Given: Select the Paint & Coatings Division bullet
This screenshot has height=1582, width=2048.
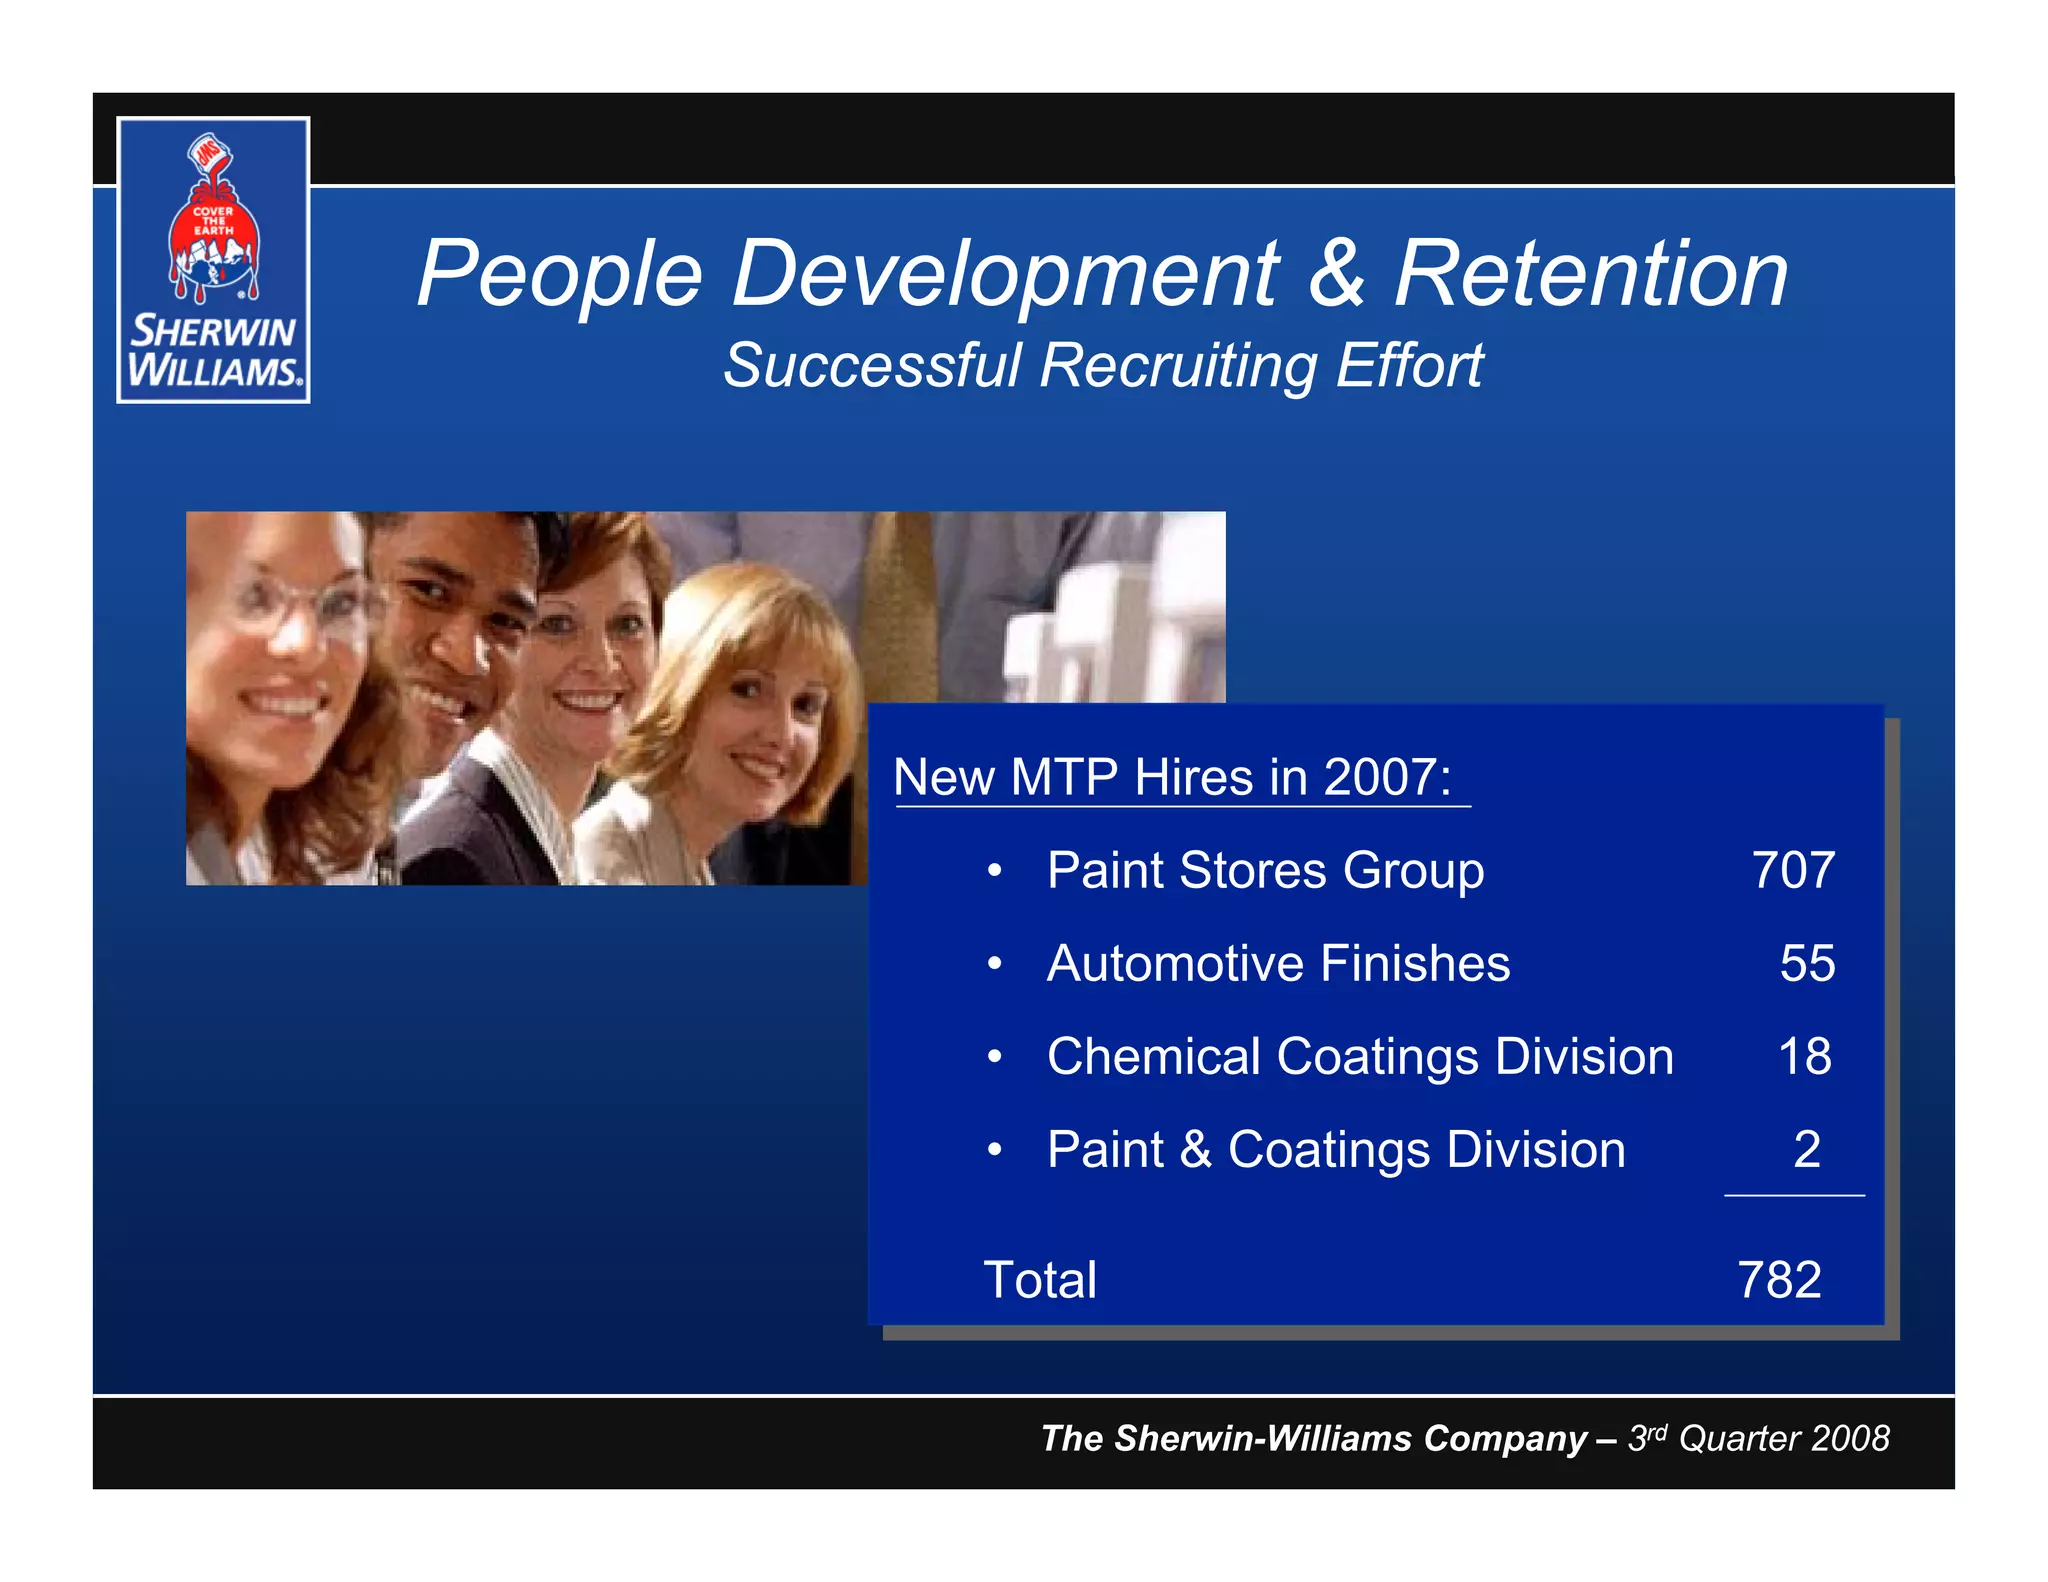Looking at the screenshot, I should tap(1335, 1149).
